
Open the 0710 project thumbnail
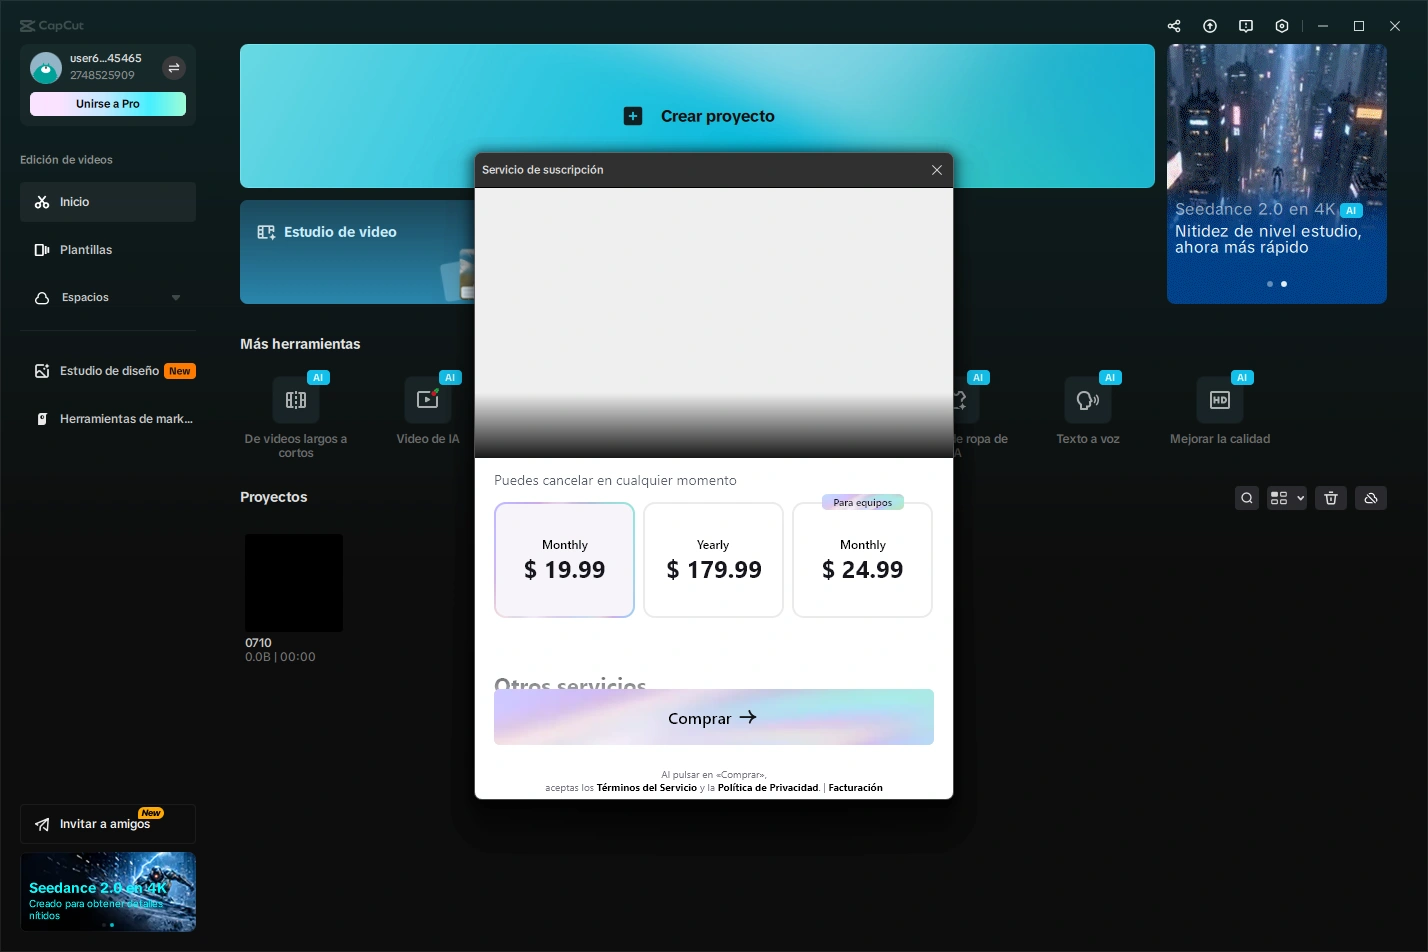click(294, 583)
